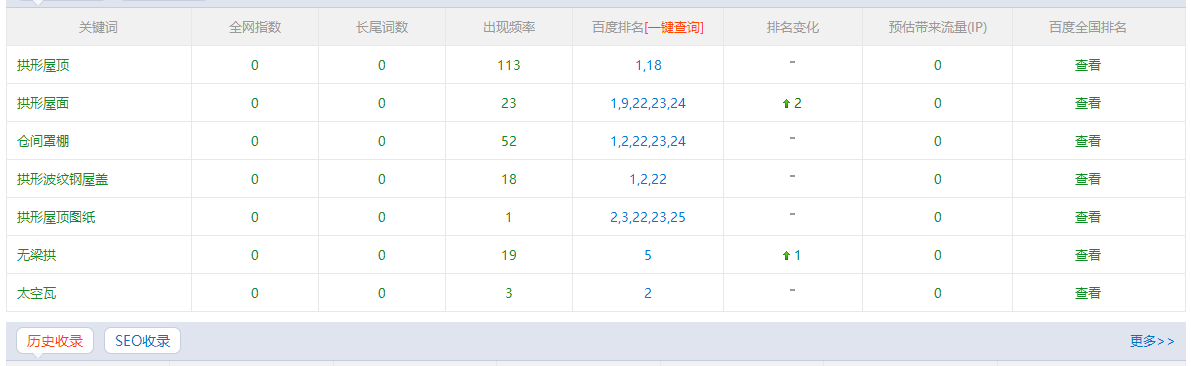The height and width of the screenshot is (366, 1191).
Task: Click frequency value 3 for 太空瓦
Action: pos(509,293)
